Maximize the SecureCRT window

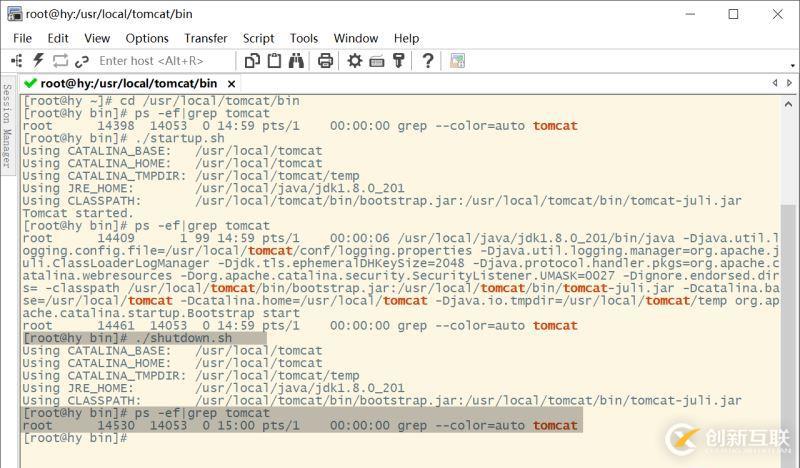coord(733,14)
